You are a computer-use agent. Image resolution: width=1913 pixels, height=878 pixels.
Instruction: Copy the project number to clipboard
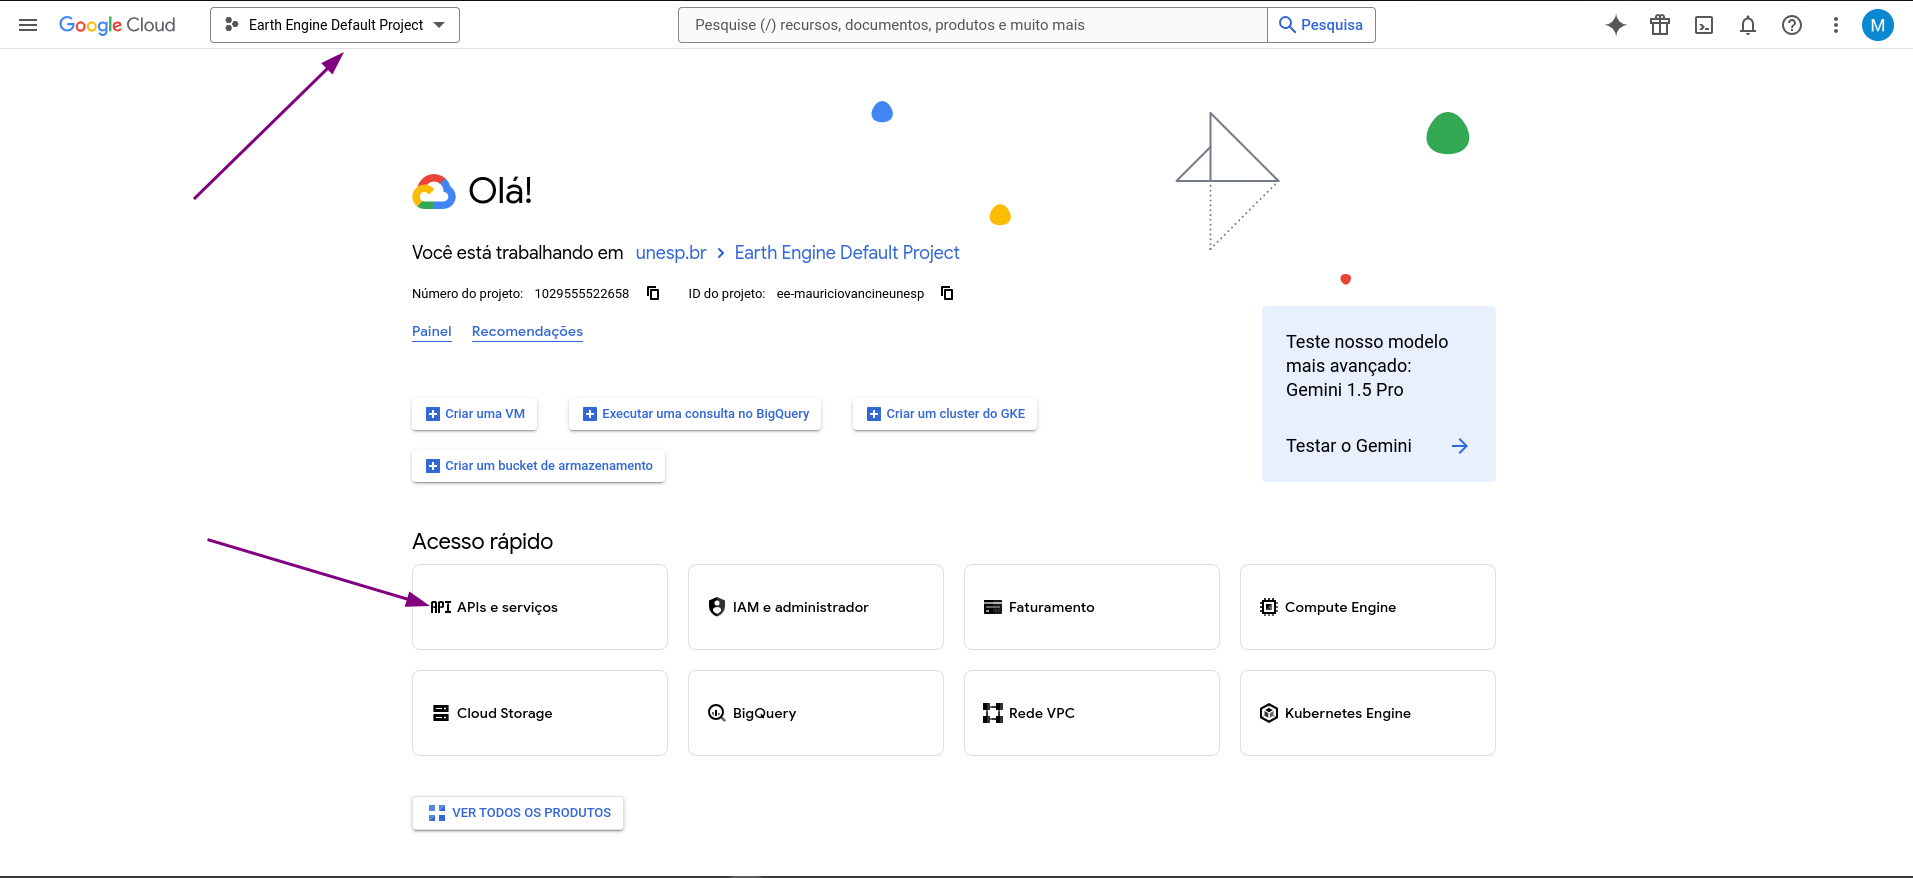click(x=653, y=293)
